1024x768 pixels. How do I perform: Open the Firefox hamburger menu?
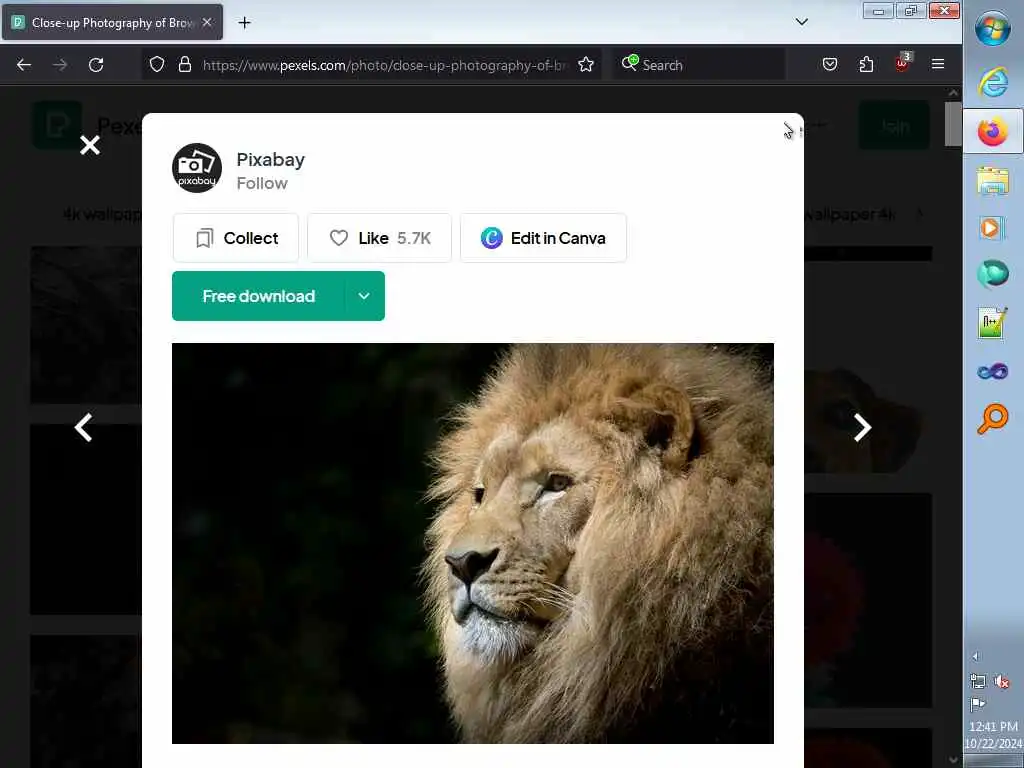938,64
